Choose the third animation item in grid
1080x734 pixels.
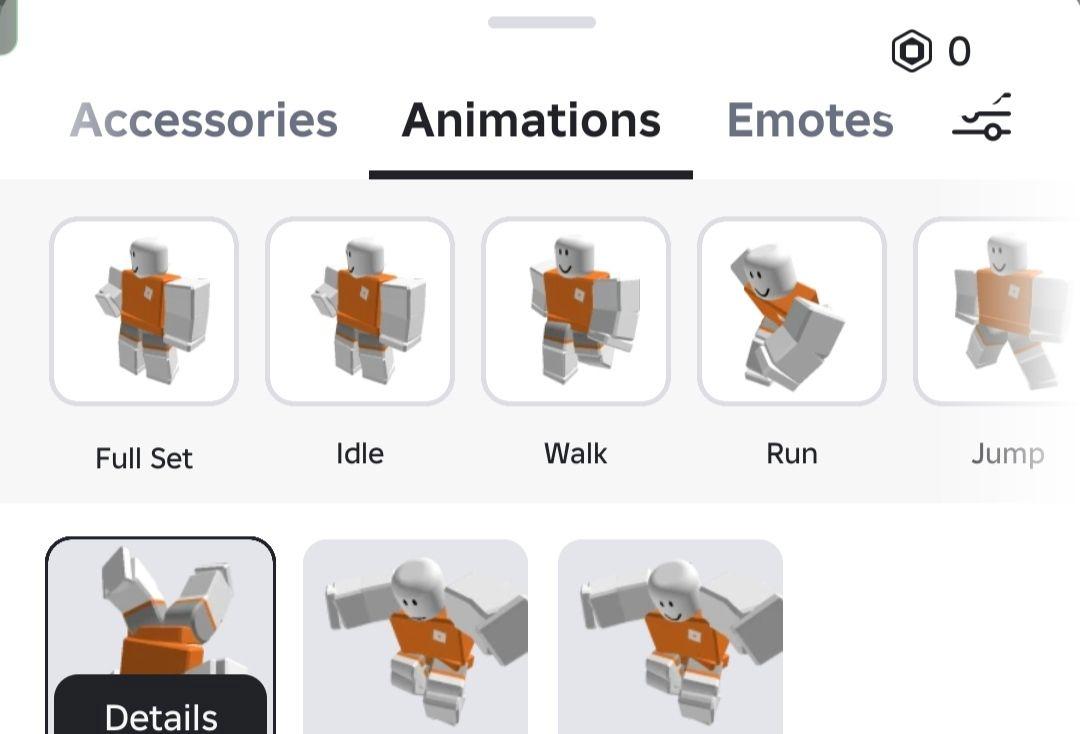[670, 636]
